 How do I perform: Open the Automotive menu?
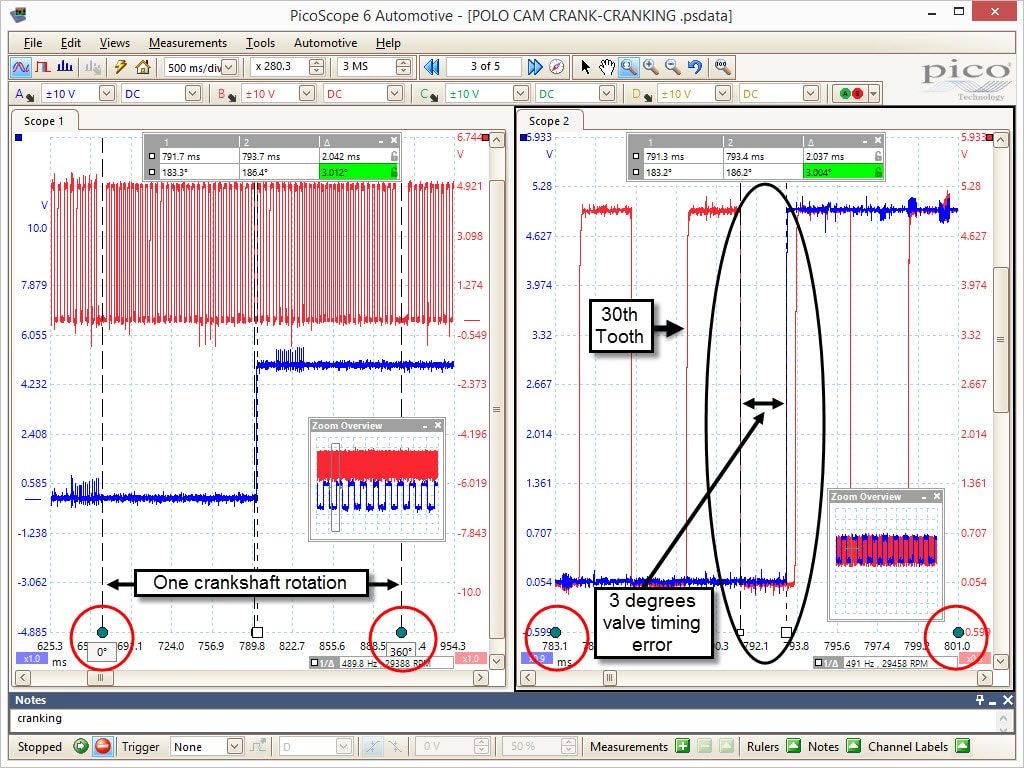pyautogui.click(x=325, y=42)
